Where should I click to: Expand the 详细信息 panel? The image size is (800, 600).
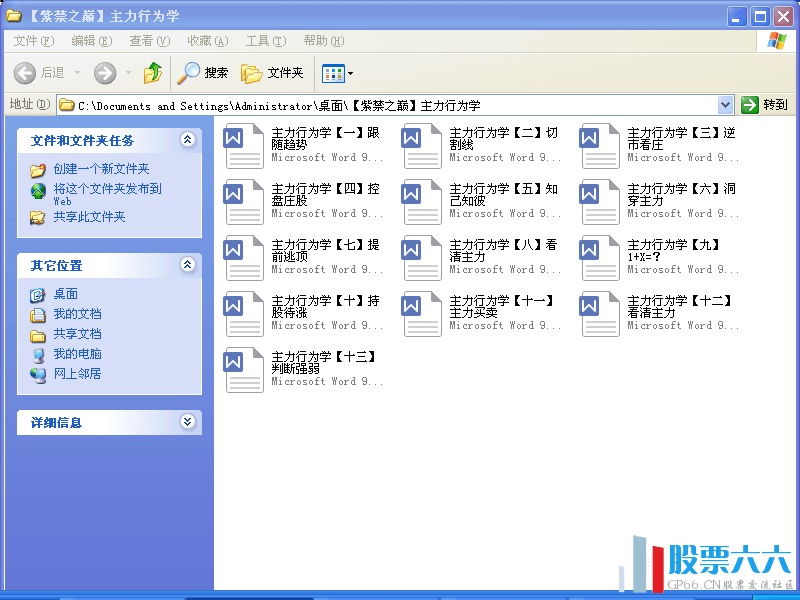point(188,422)
